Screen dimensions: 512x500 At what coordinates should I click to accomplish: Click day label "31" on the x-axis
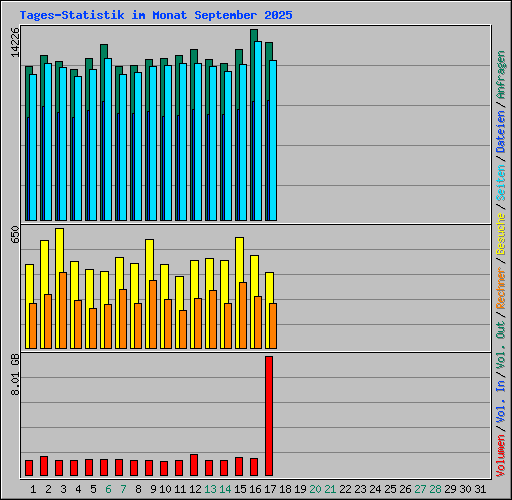click(x=480, y=489)
